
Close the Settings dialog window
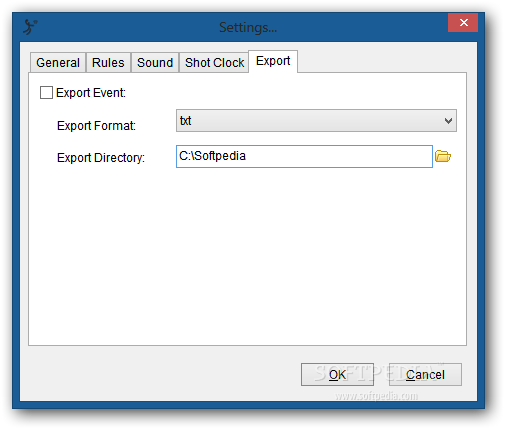pos(463,22)
